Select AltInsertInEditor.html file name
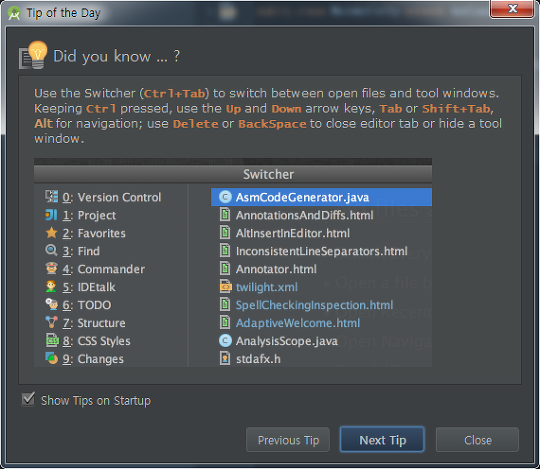The height and width of the screenshot is (469, 540). [293, 233]
